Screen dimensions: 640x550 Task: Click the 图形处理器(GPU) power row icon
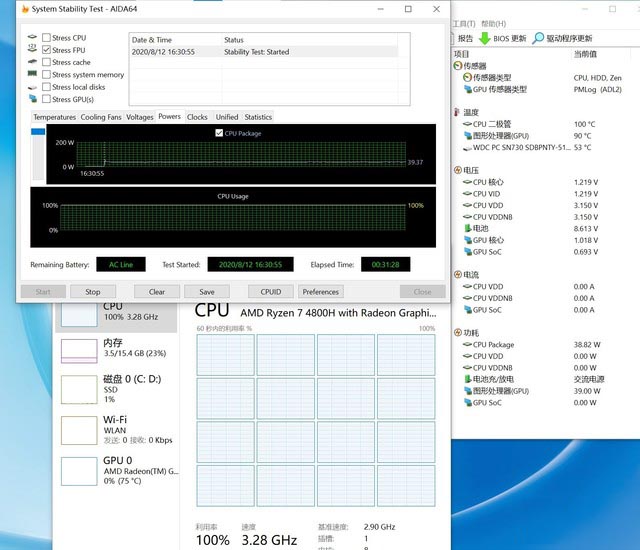pyautogui.click(x=468, y=391)
